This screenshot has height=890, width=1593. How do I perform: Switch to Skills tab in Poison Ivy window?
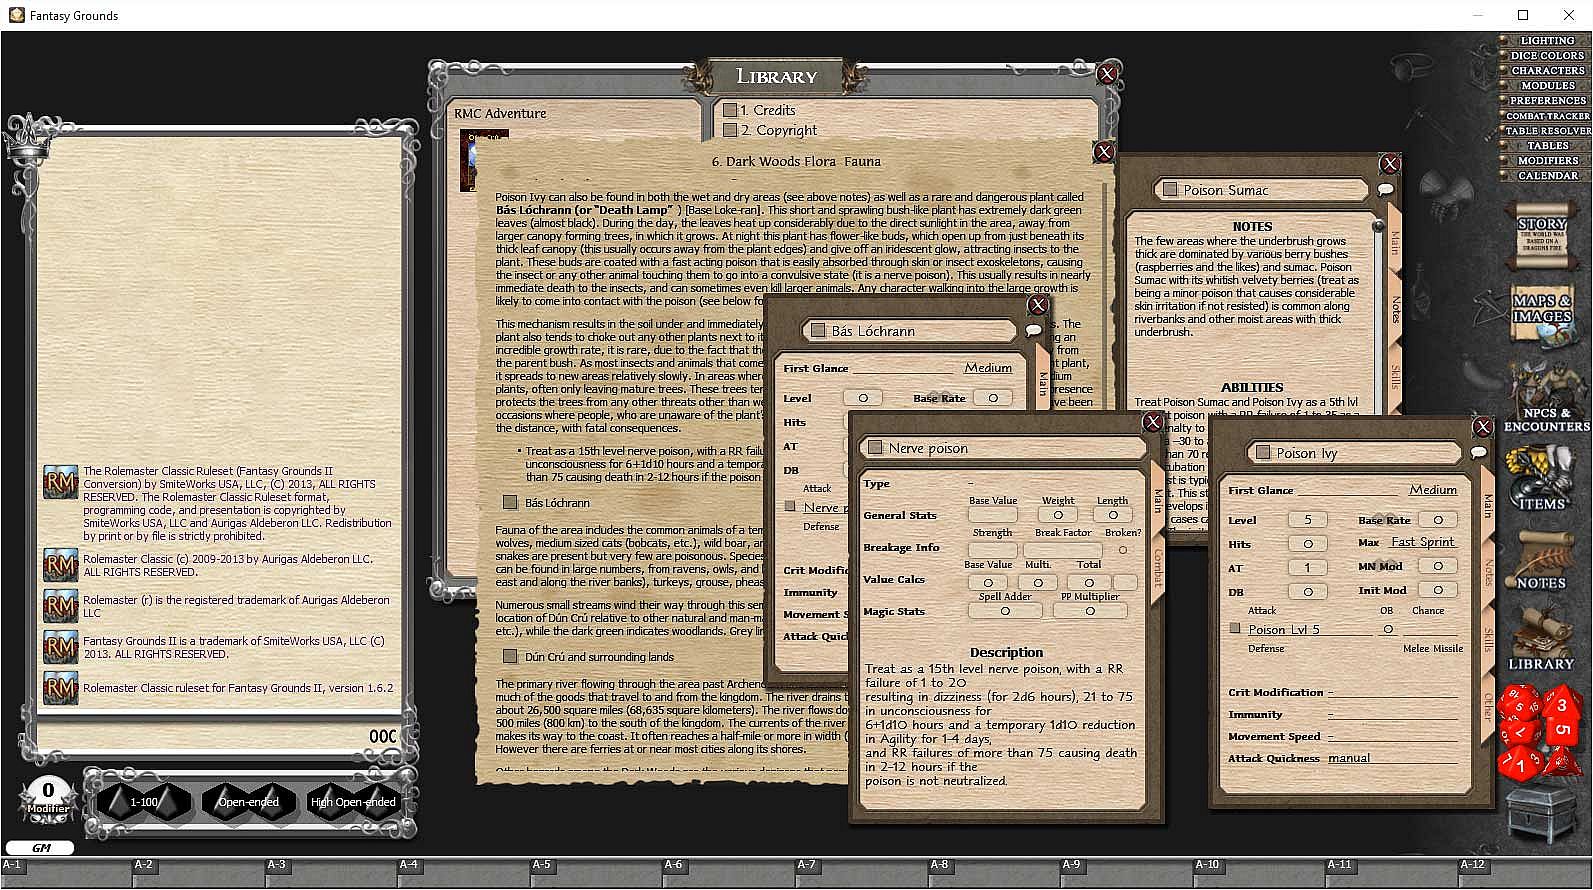tap(1488, 641)
